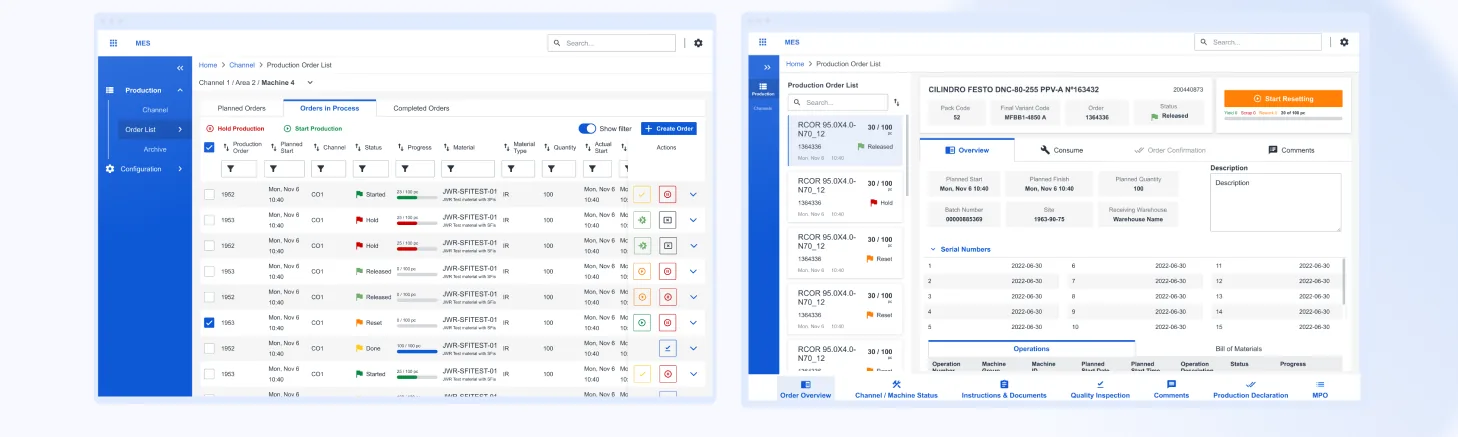Collapse the Production section in the left sidebar
Viewport: 1458px width, 437px height.
pos(180,90)
